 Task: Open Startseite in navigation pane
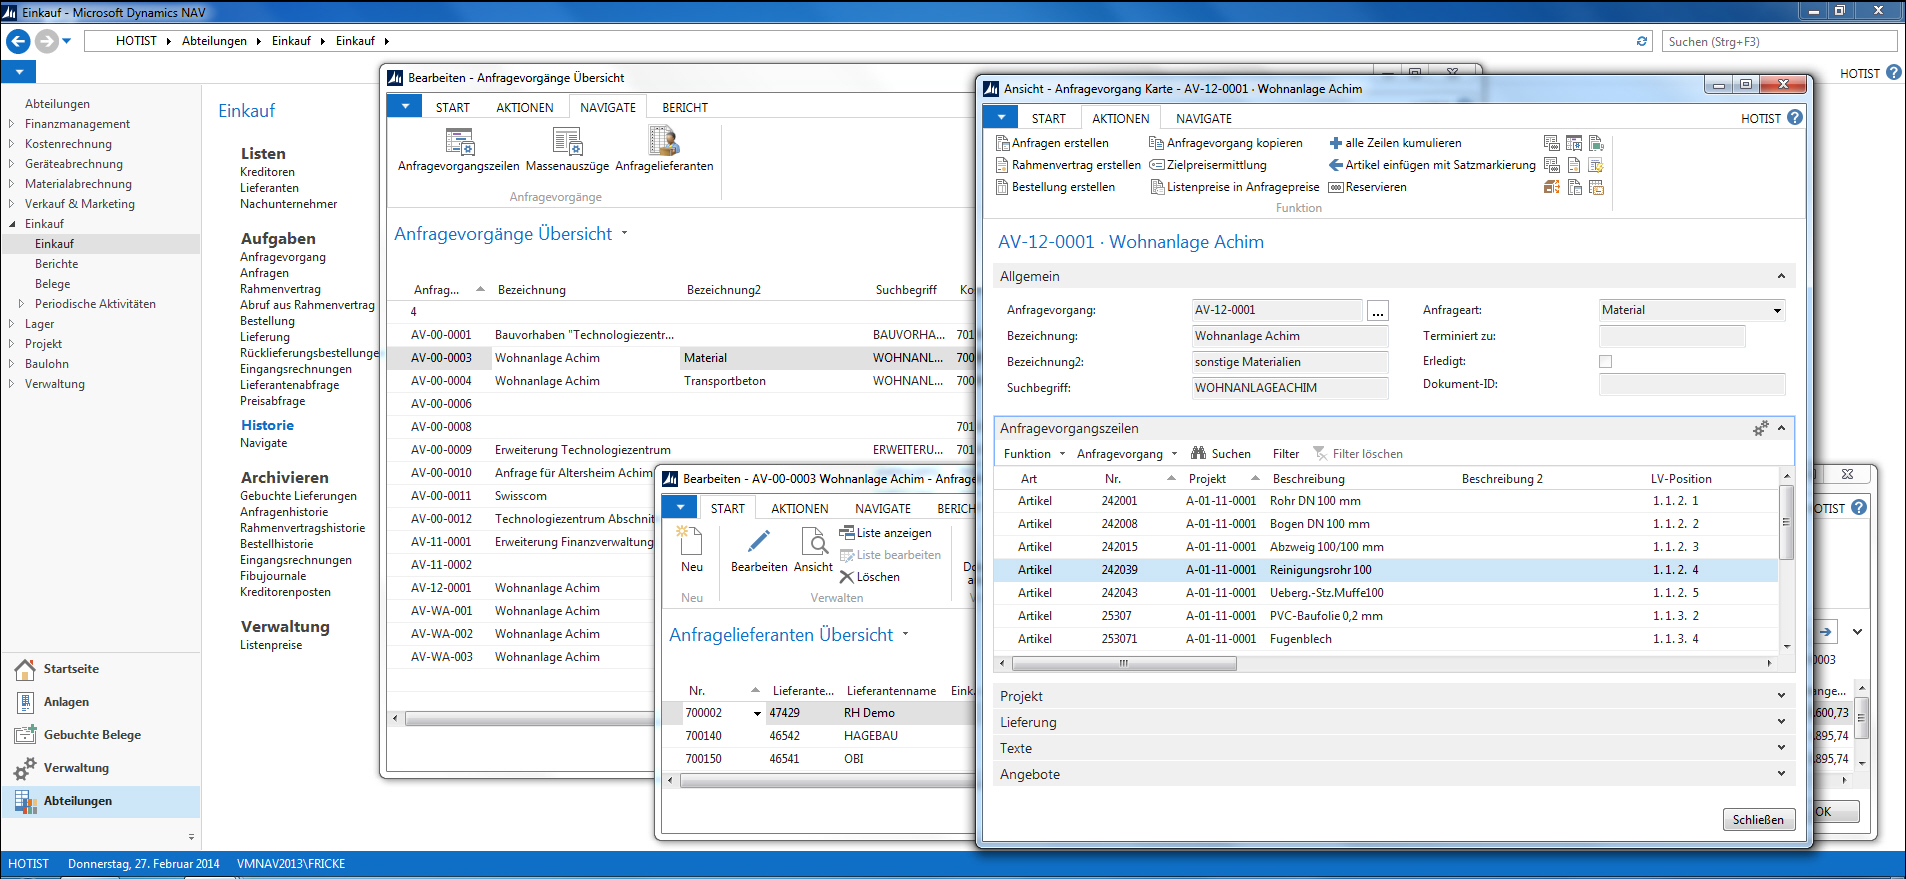[71, 669]
